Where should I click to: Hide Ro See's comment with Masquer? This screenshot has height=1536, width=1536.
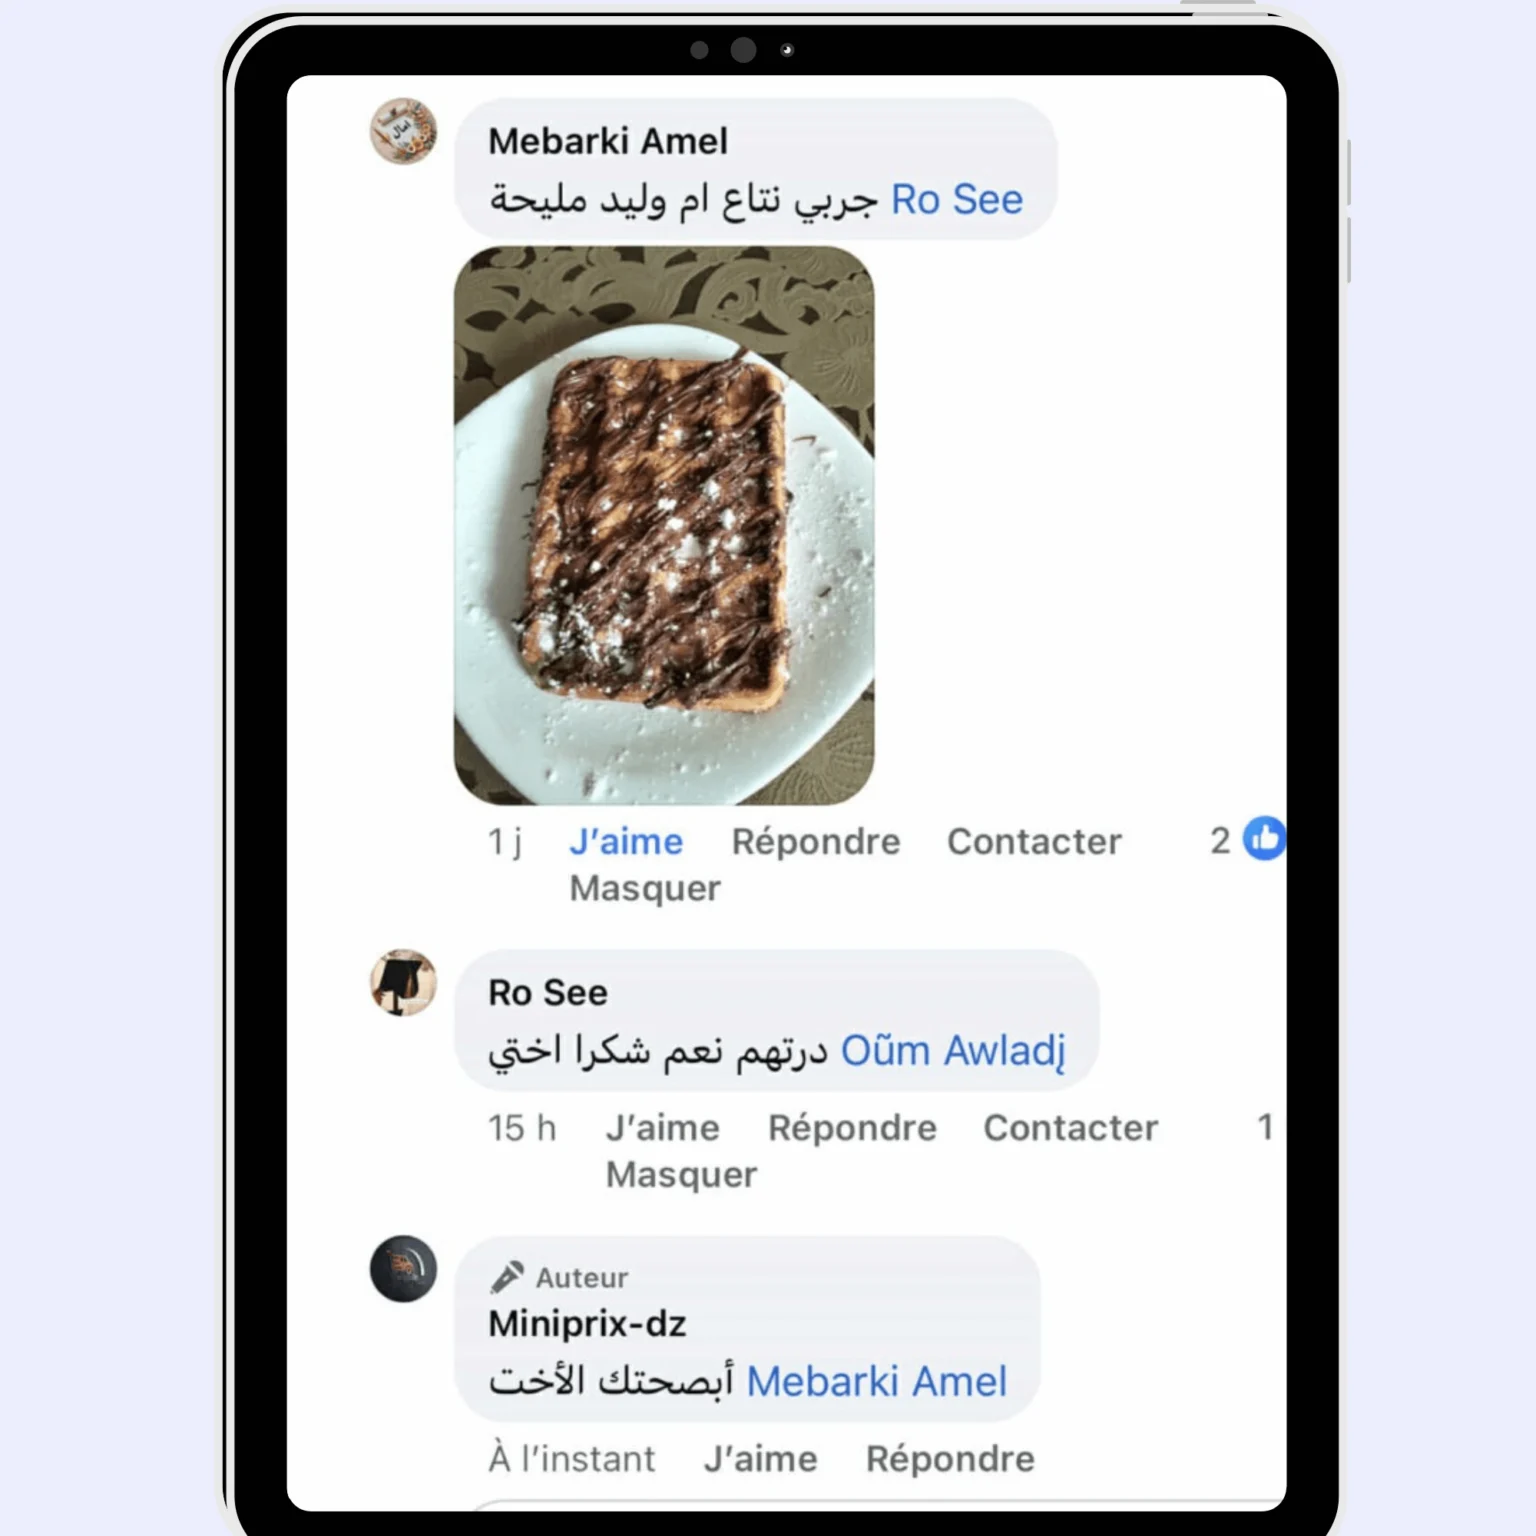pos(682,1175)
